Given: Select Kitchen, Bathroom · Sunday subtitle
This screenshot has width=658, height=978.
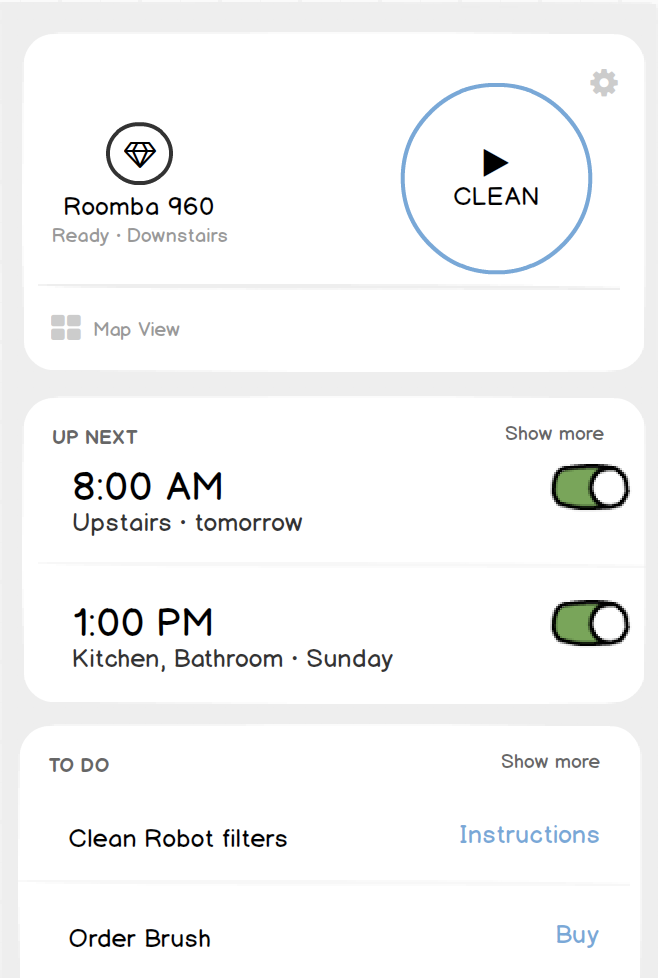Looking at the screenshot, I should click(233, 659).
